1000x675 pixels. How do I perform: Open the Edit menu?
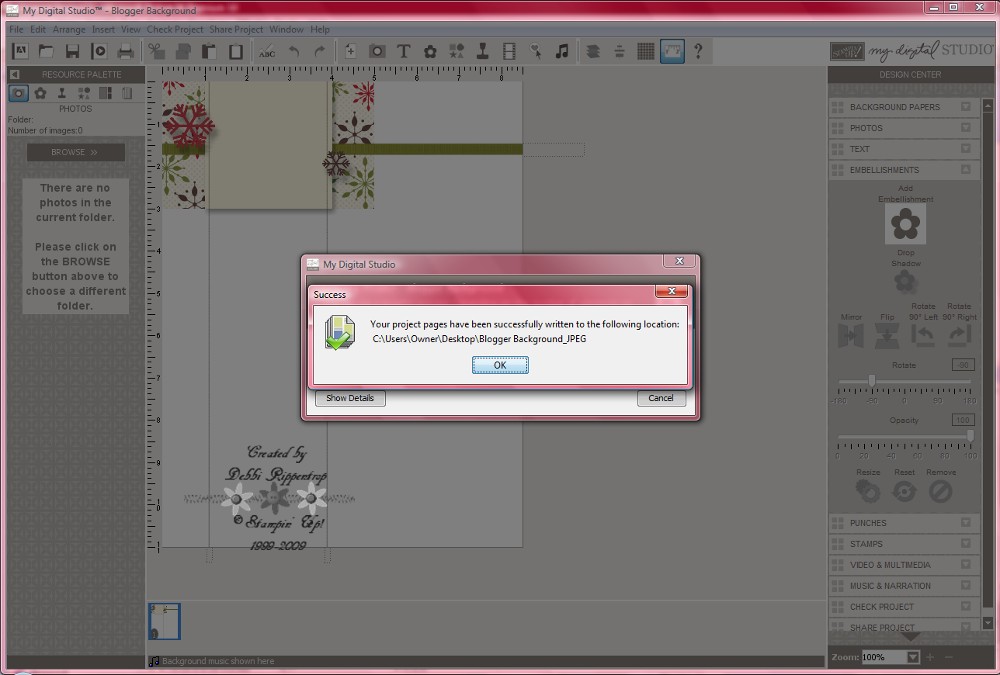tap(38, 29)
